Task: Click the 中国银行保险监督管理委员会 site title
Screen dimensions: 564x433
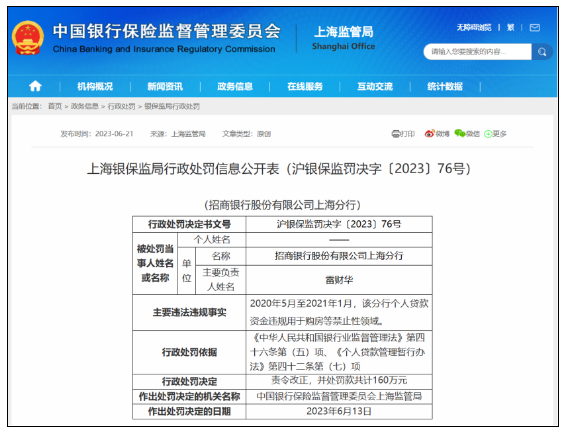Action: 166,31
